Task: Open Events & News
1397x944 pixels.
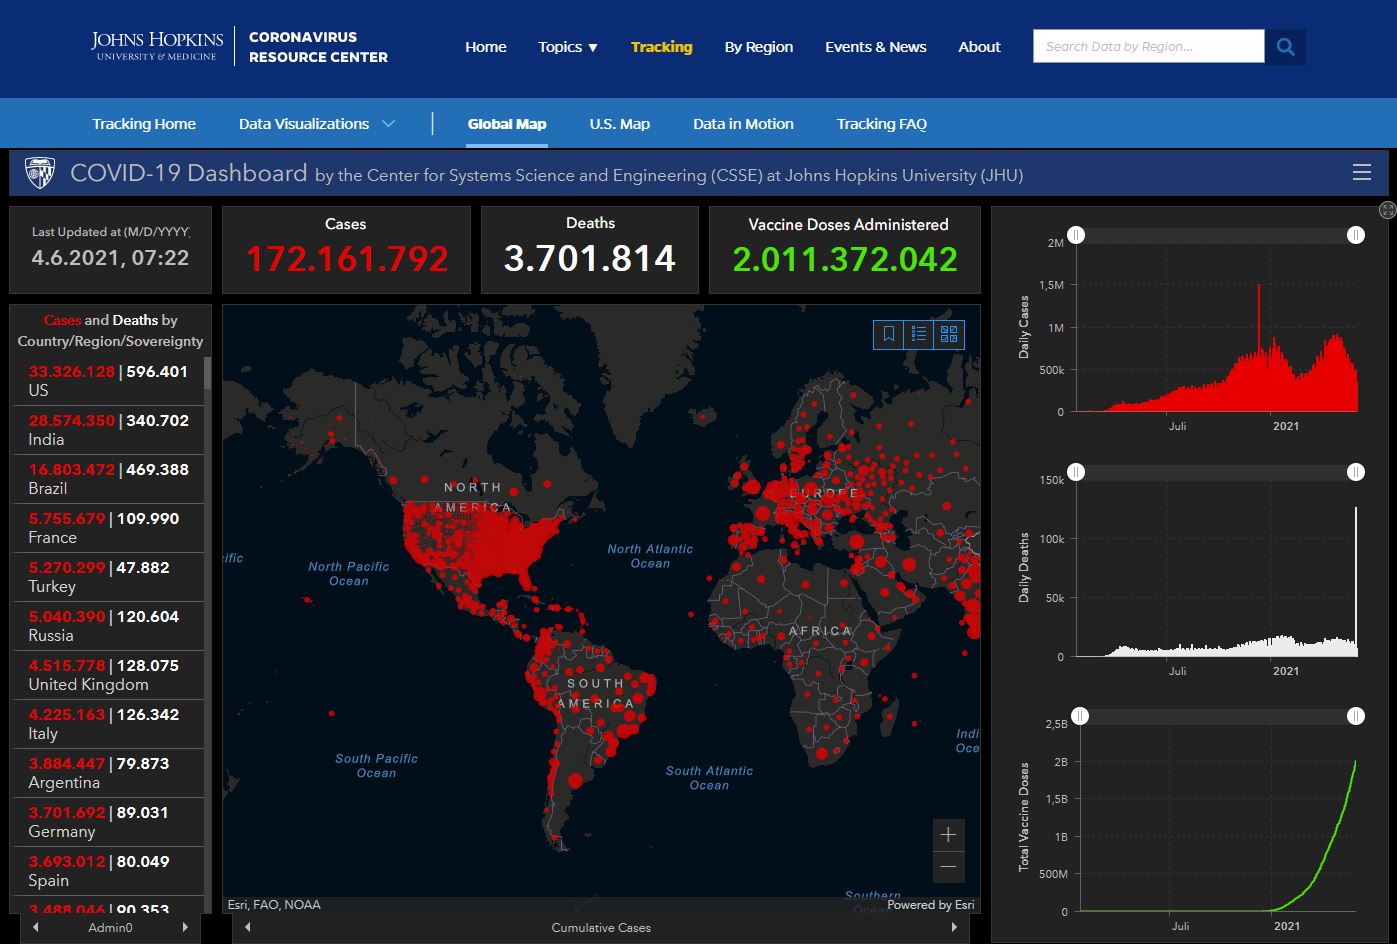Action: [876, 47]
